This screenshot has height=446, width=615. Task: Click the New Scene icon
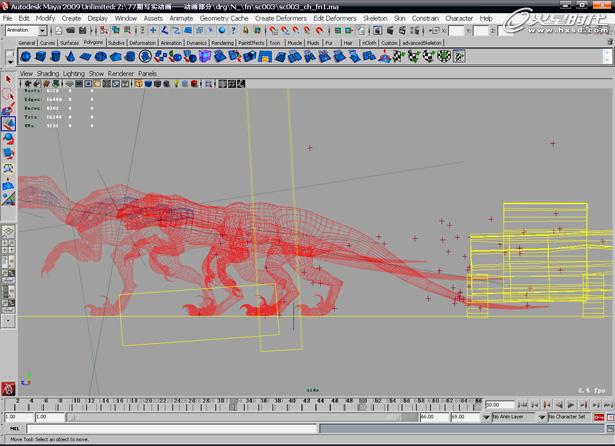tap(59, 30)
